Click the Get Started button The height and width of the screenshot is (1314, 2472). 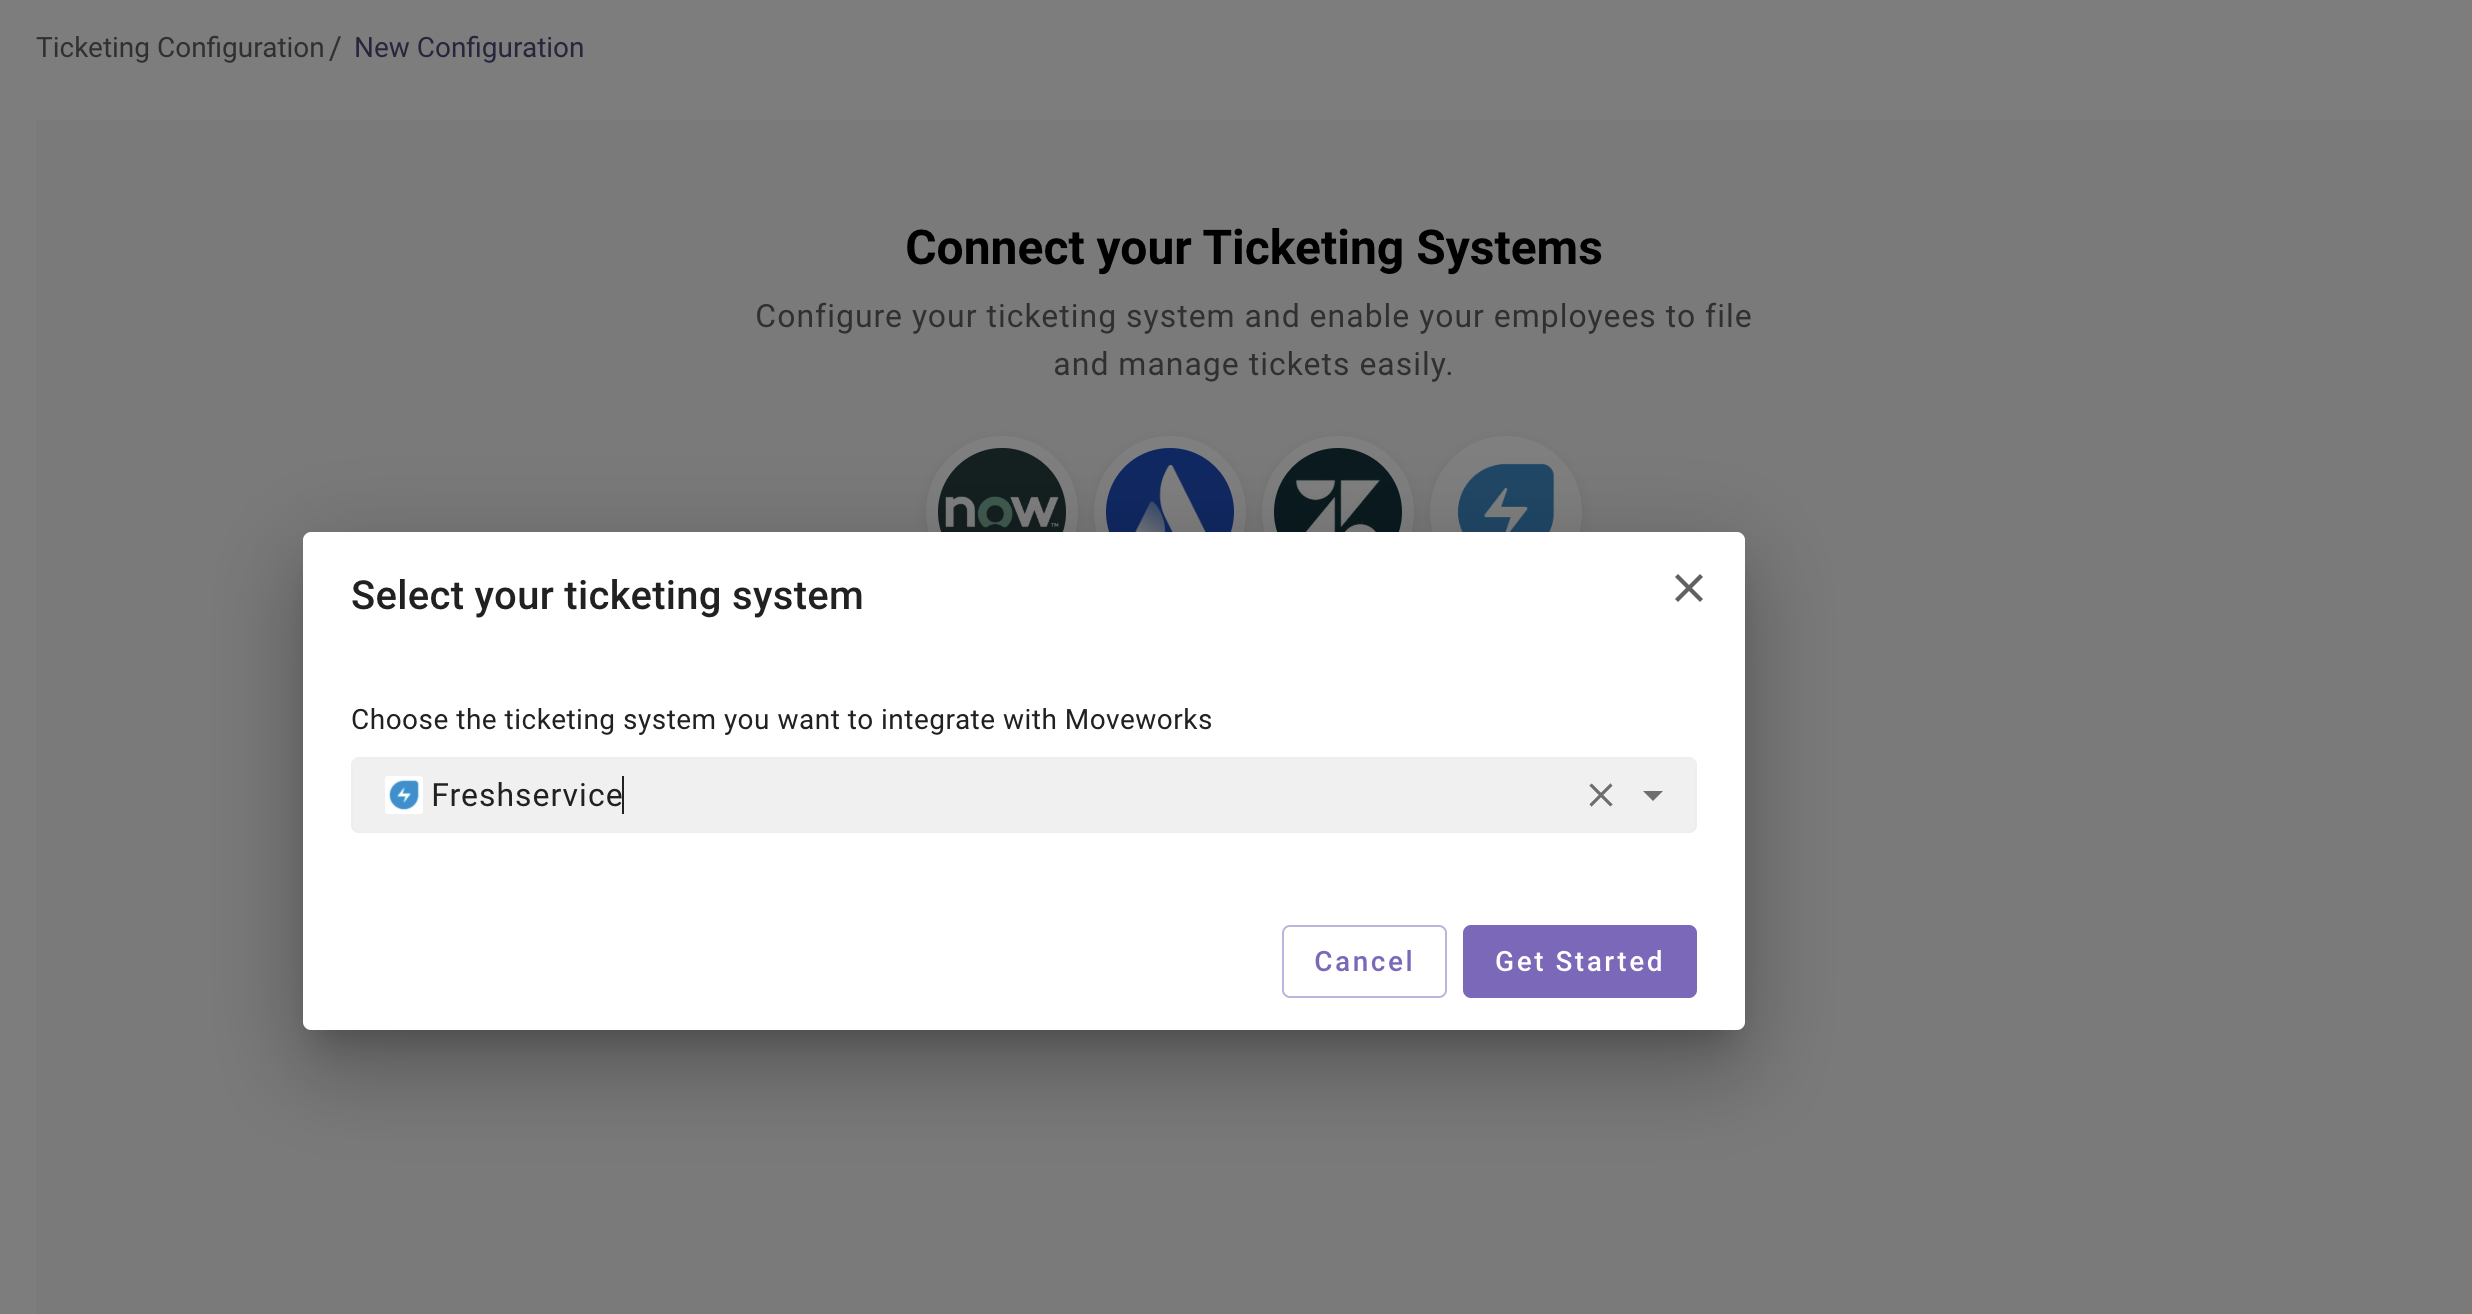click(1578, 961)
